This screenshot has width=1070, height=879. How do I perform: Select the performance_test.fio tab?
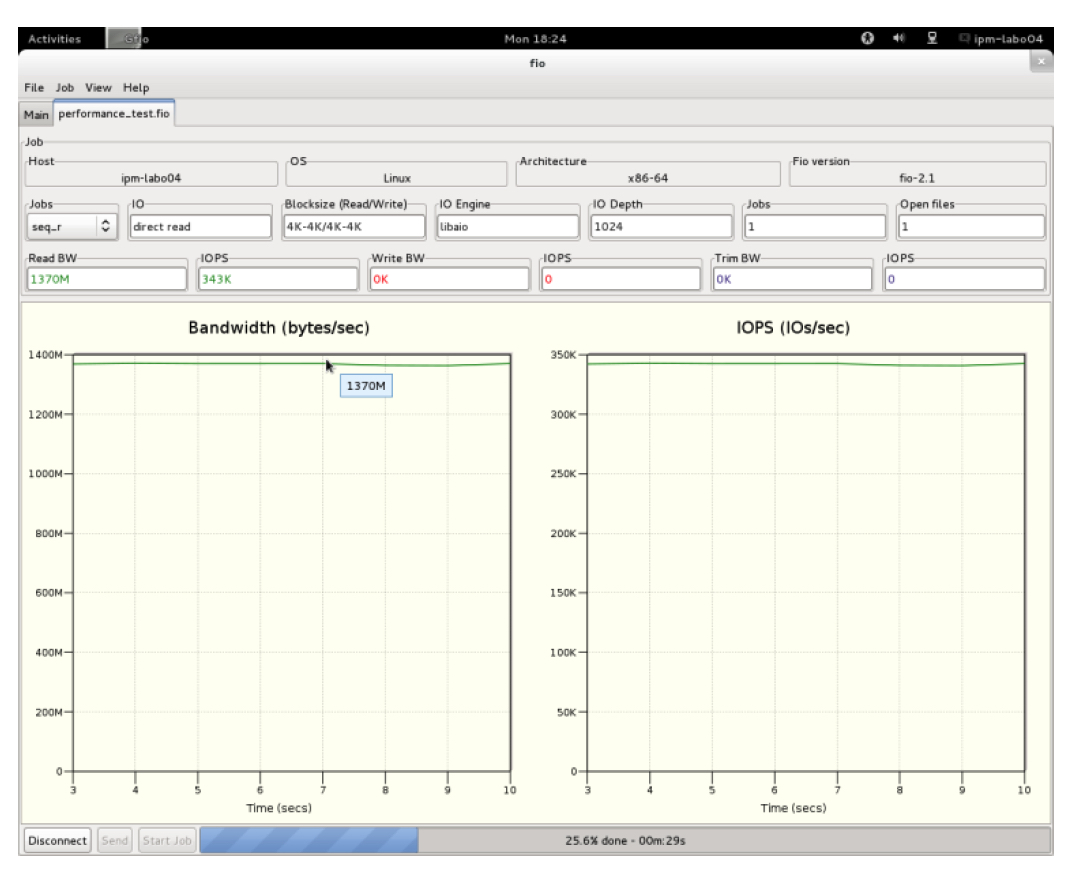(x=114, y=114)
